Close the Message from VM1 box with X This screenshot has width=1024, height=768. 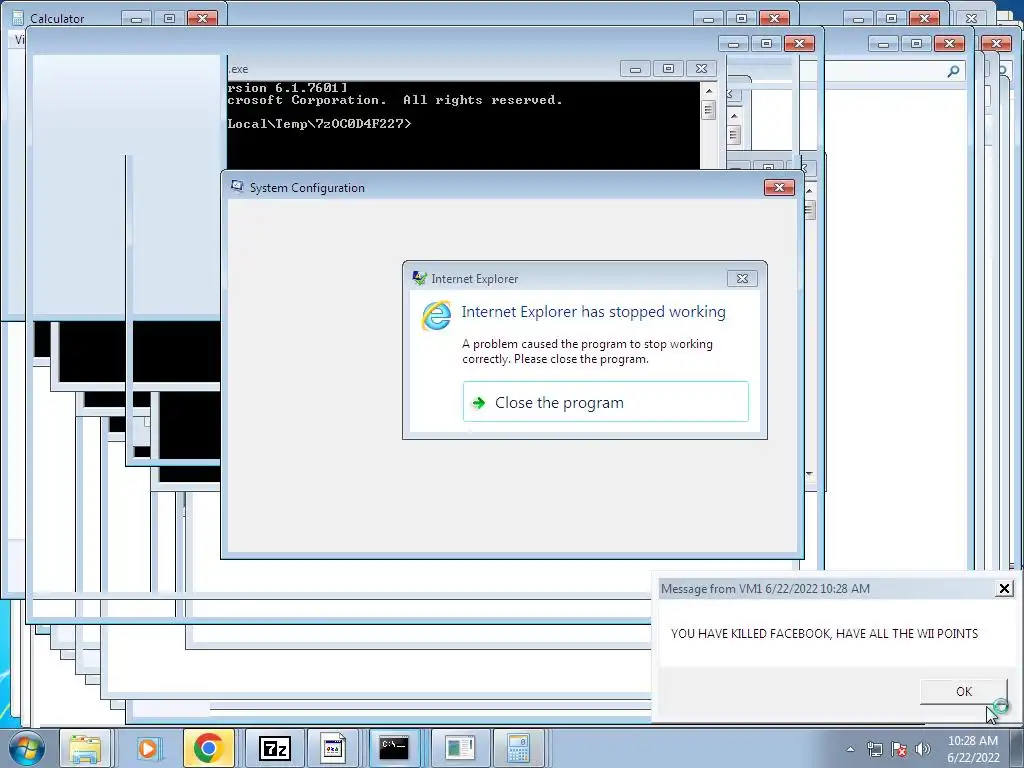pyautogui.click(x=1004, y=588)
